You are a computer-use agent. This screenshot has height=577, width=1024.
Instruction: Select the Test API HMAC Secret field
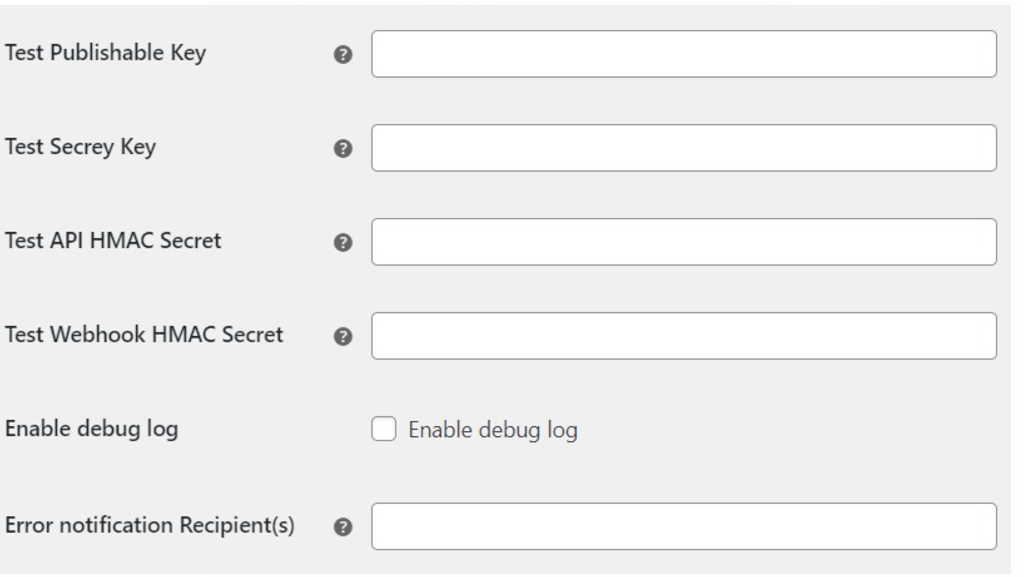683,242
